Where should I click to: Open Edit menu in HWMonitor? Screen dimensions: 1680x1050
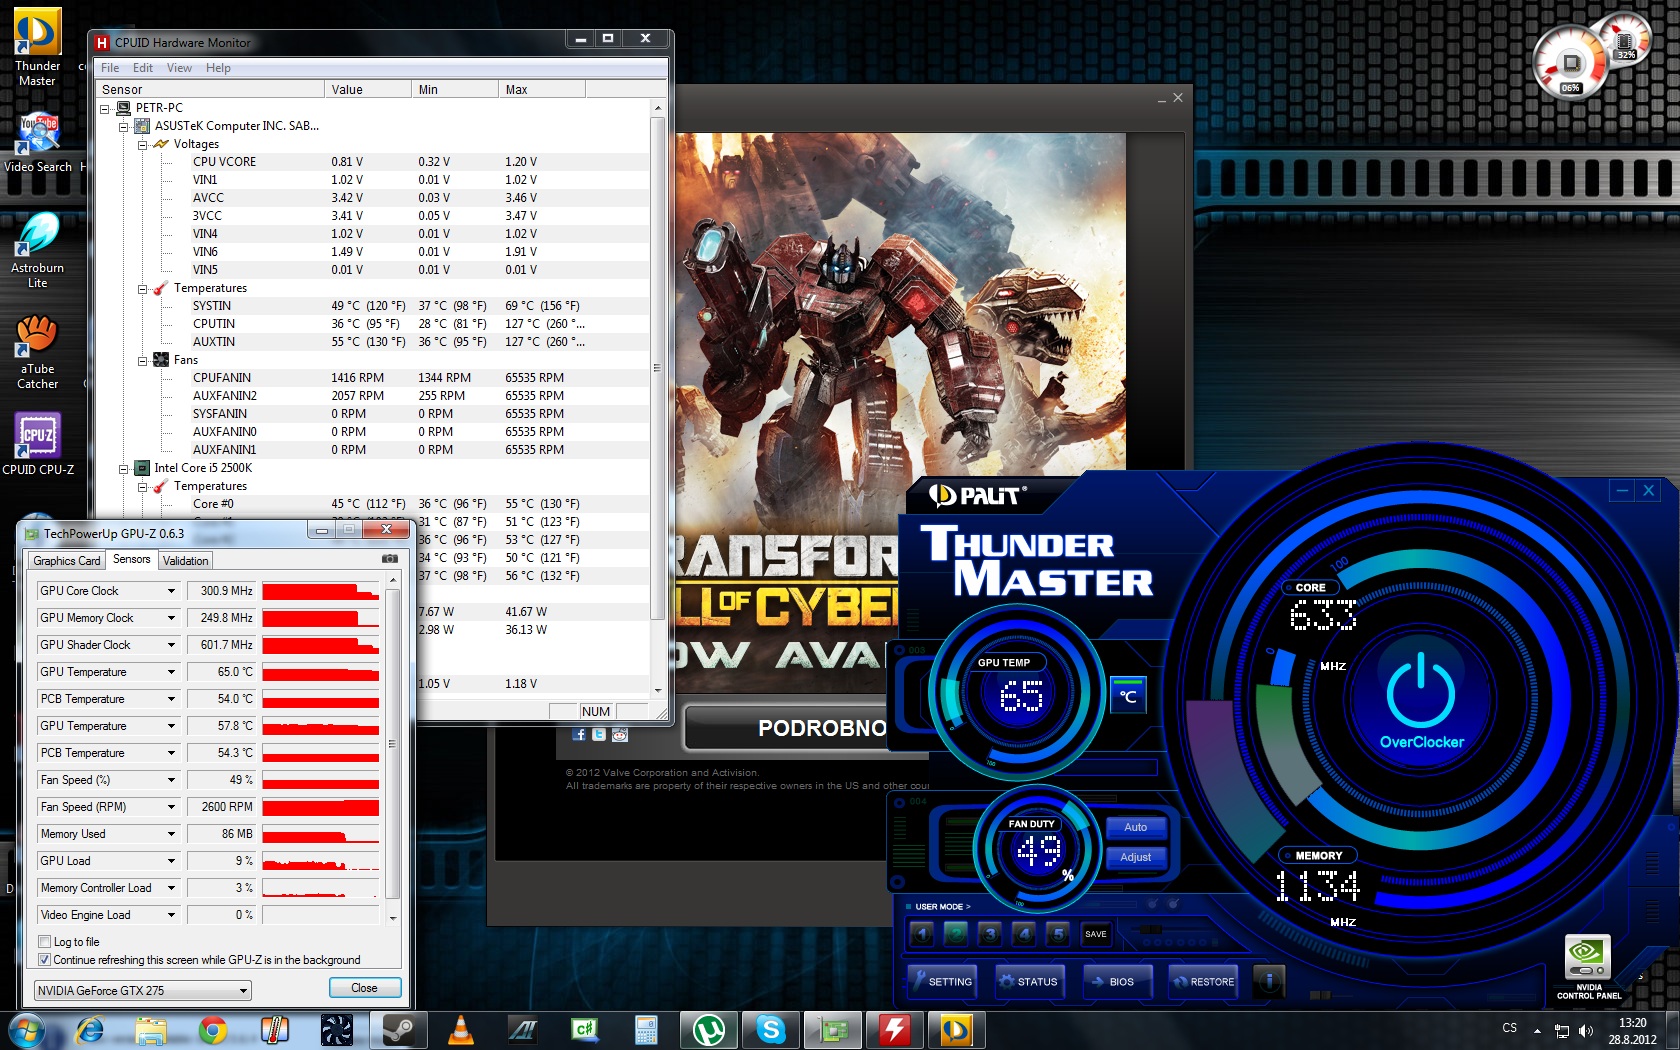143,68
